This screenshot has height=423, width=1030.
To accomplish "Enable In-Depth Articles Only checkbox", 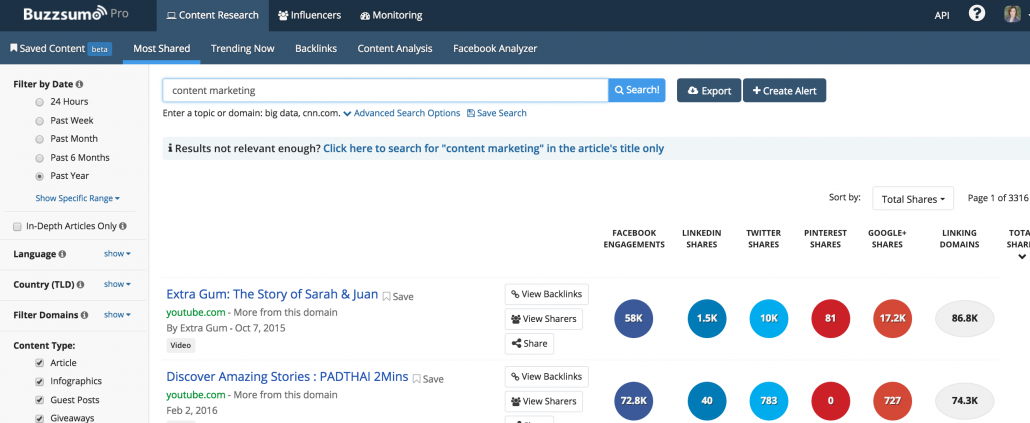I will tap(18, 227).
